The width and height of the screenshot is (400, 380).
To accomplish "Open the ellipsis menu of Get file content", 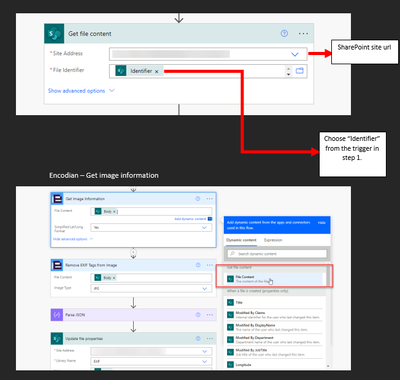I will [x=303, y=34].
